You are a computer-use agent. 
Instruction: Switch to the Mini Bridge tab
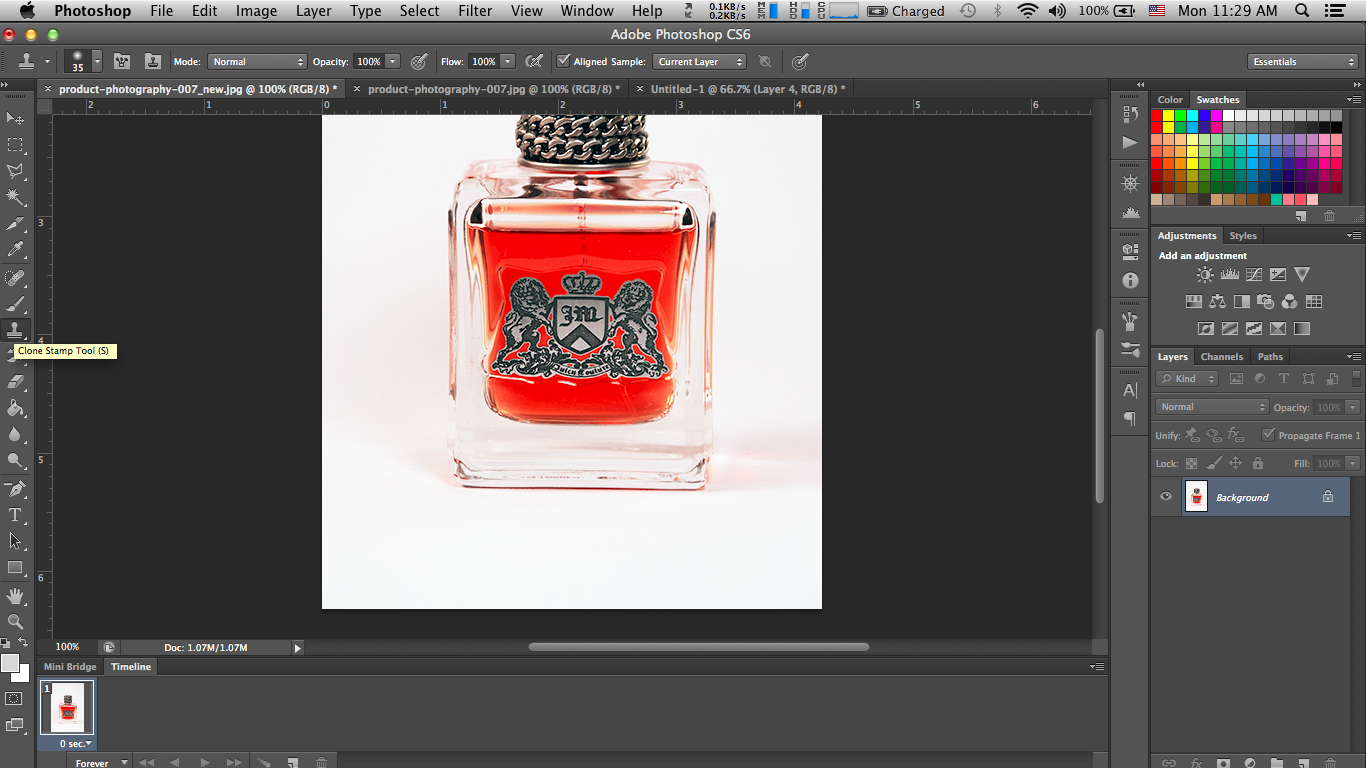coord(70,667)
